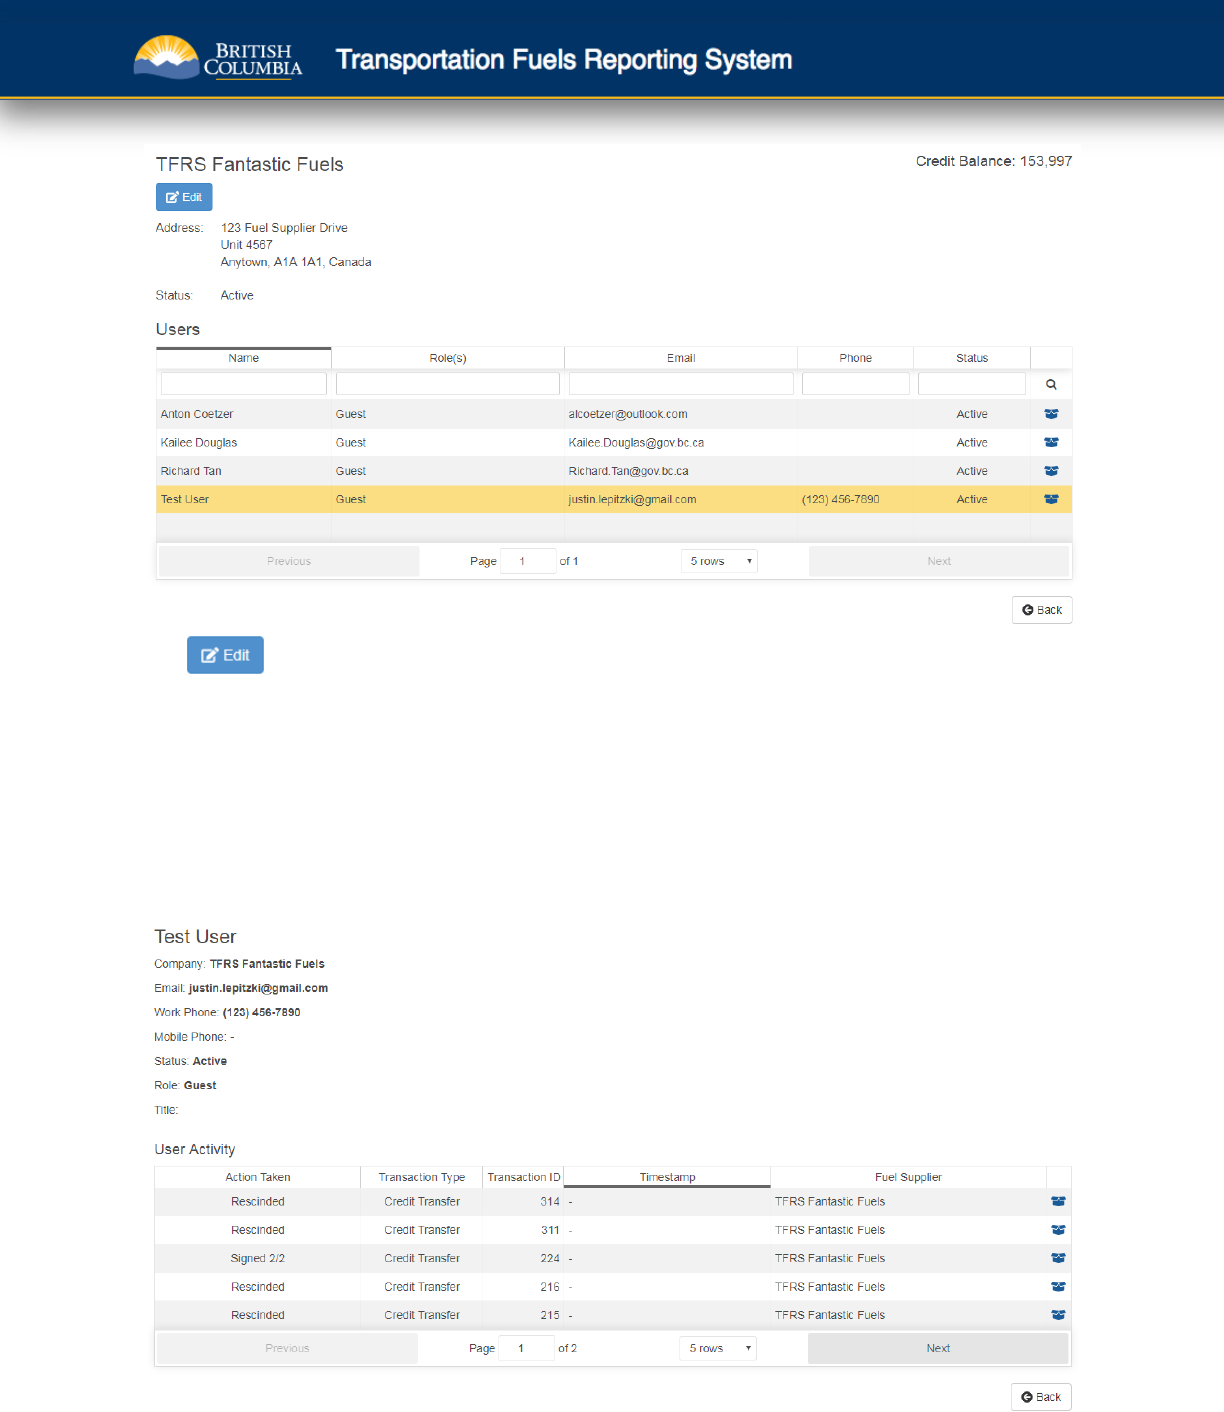Go to Next page of User Activity
Viewport: 1224px width, 1412px height.
click(938, 1348)
